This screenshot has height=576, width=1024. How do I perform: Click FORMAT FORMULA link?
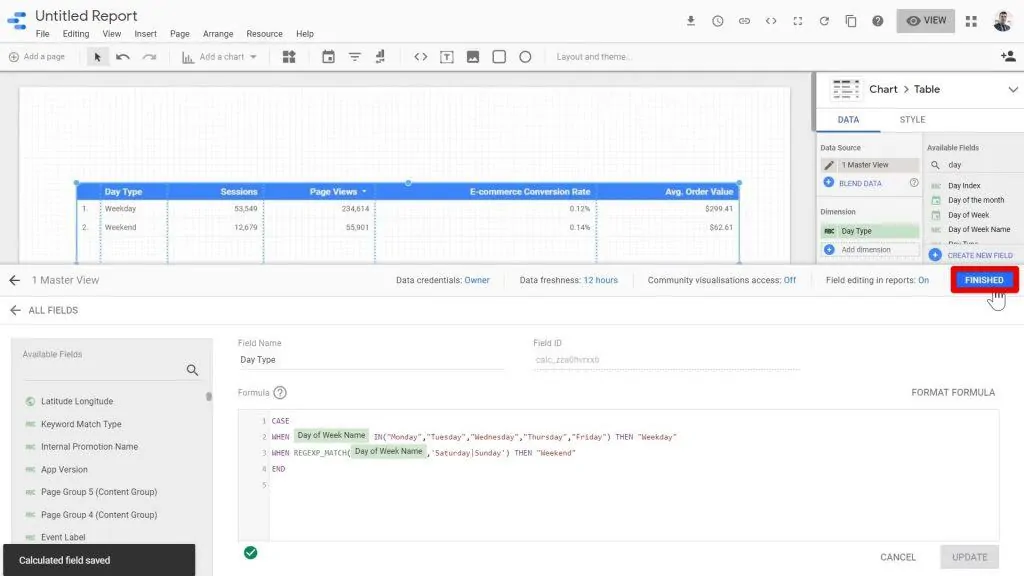[x=953, y=393]
